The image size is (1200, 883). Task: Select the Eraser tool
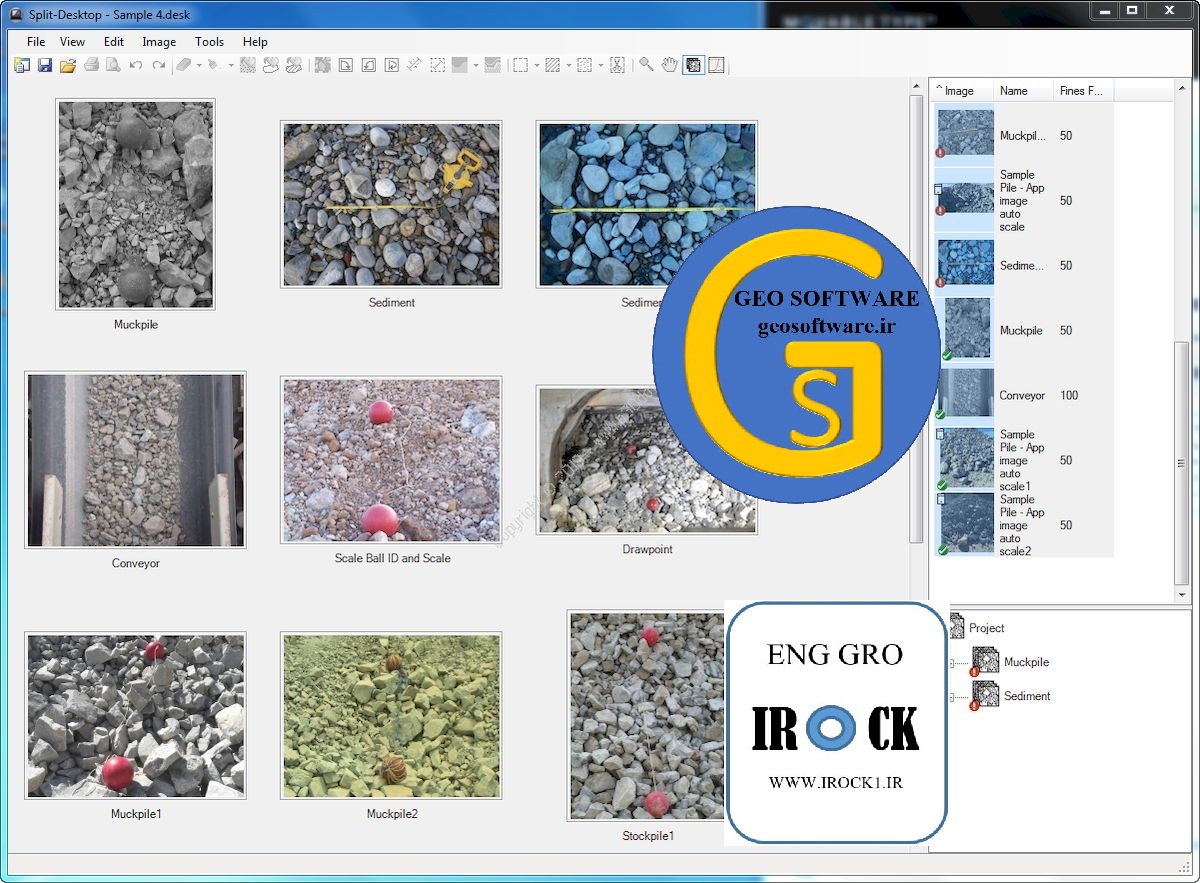[x=182, y=65]
